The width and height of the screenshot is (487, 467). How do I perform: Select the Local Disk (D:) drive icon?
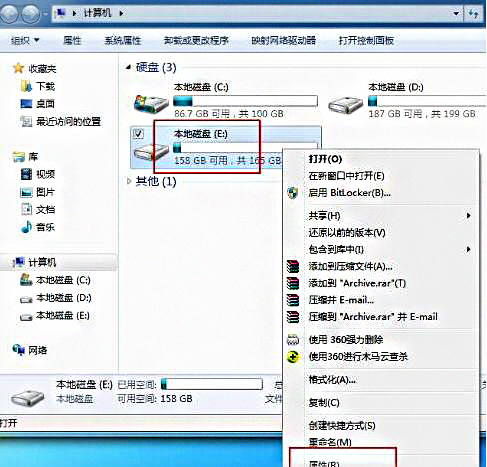click(x=345, y=104)
